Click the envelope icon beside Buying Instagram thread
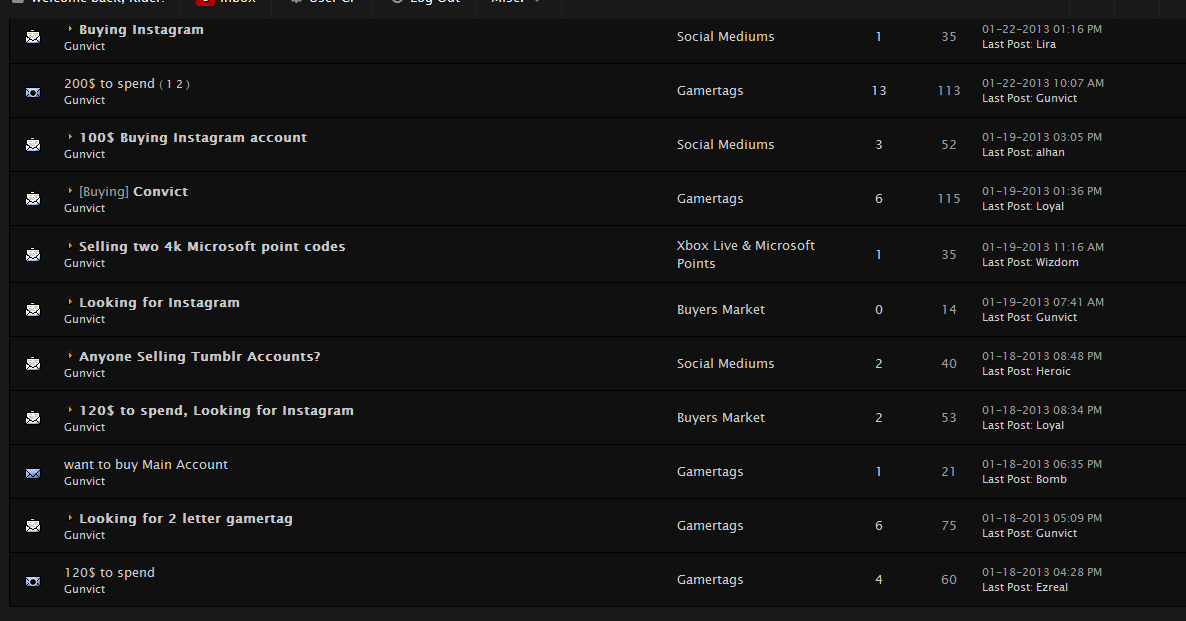 coord(33,37)
